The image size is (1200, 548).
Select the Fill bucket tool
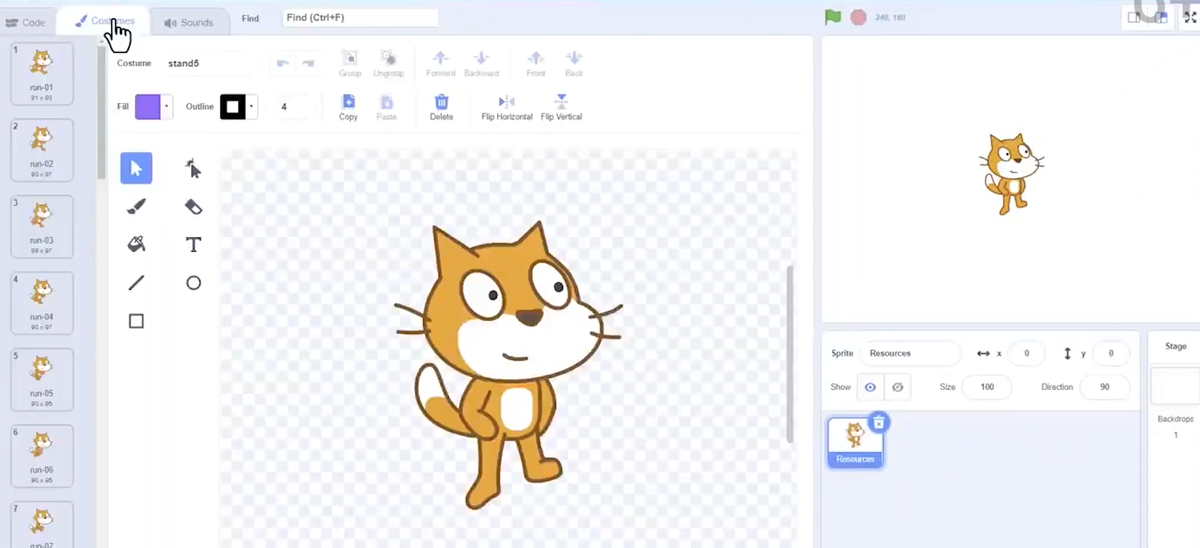pos(136,244)
